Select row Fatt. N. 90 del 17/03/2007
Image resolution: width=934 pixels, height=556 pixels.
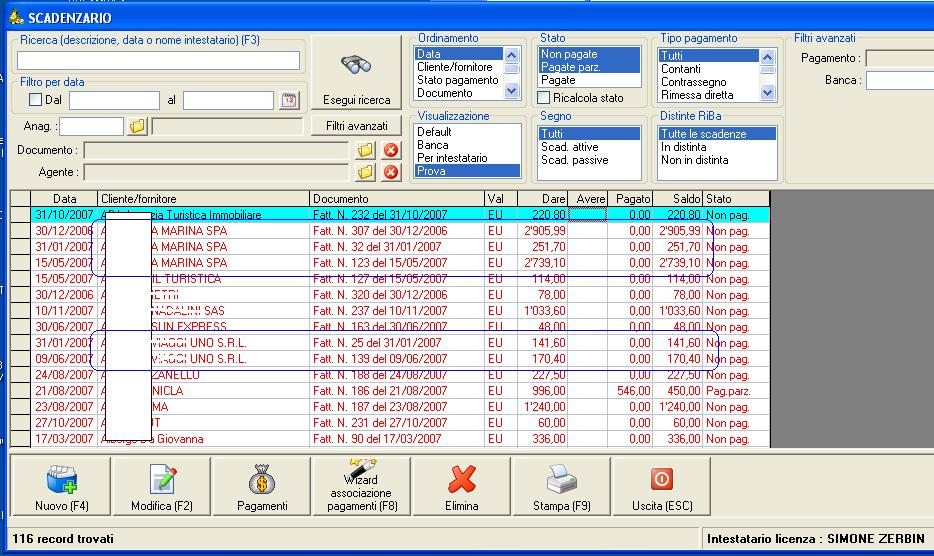[x=390, y=439]
